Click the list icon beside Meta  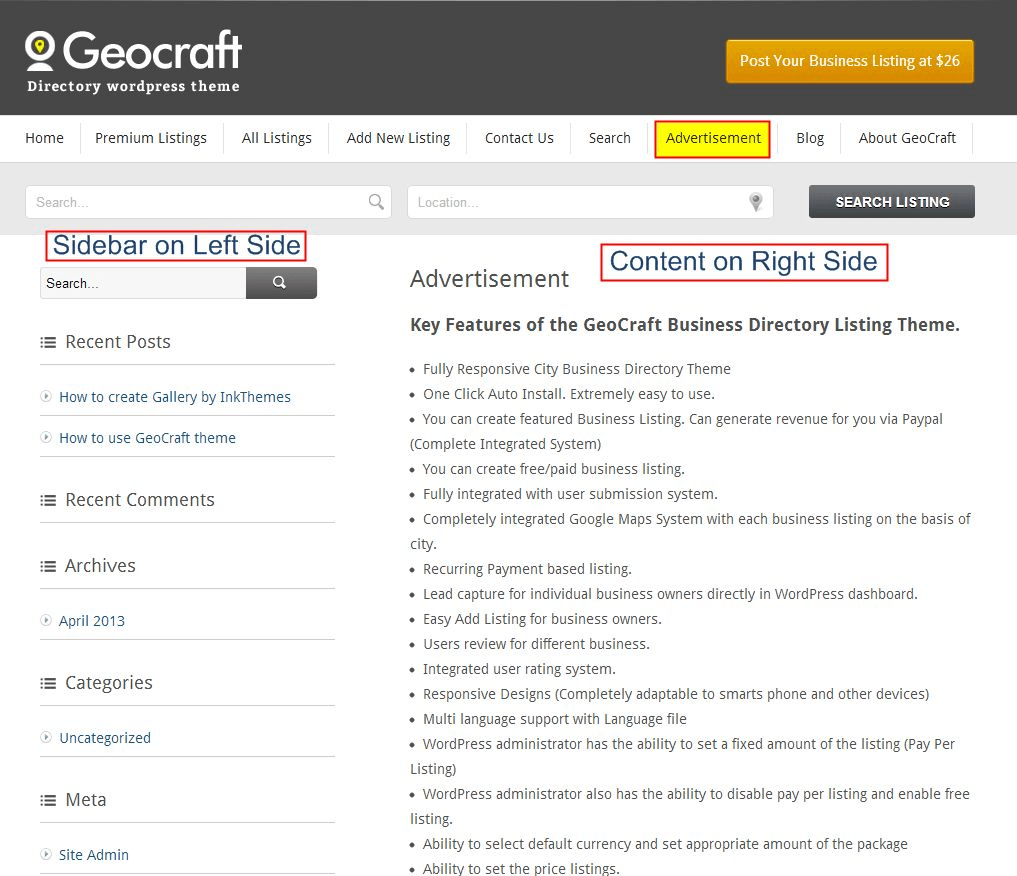pyautogui.click(x=48, y=801)
